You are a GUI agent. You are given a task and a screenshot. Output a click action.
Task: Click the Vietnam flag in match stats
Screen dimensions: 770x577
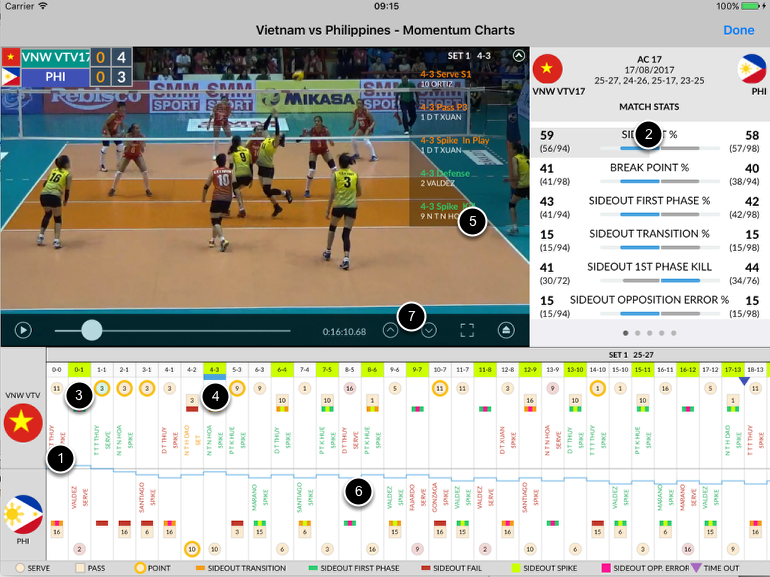click(x=547, y=69)
